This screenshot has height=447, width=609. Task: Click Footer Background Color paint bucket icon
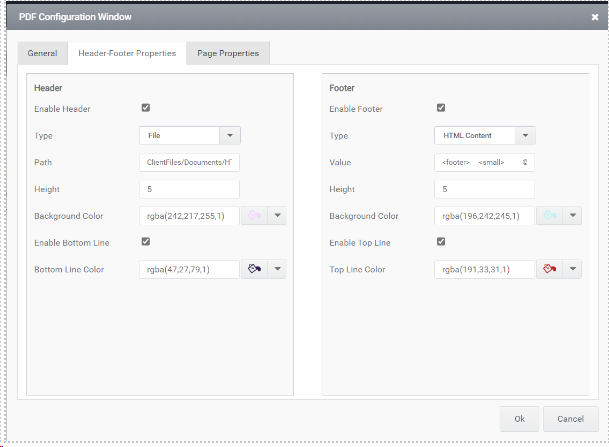tap(550, 216)
